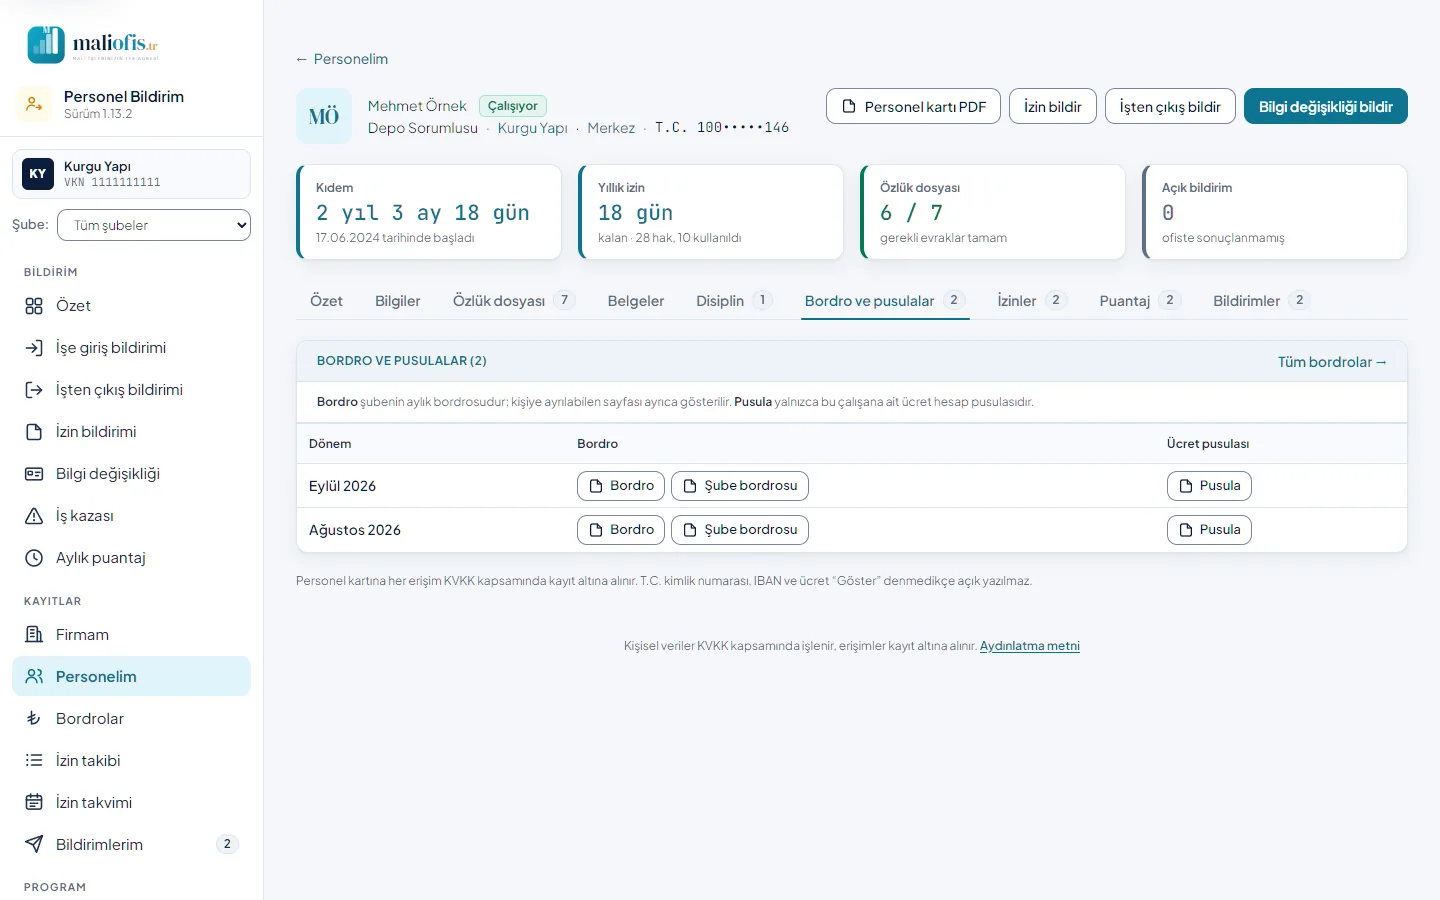Click the Firmam building icon
The width and height of the screenshot is (1440, 900).
click(x=34, y=635)
